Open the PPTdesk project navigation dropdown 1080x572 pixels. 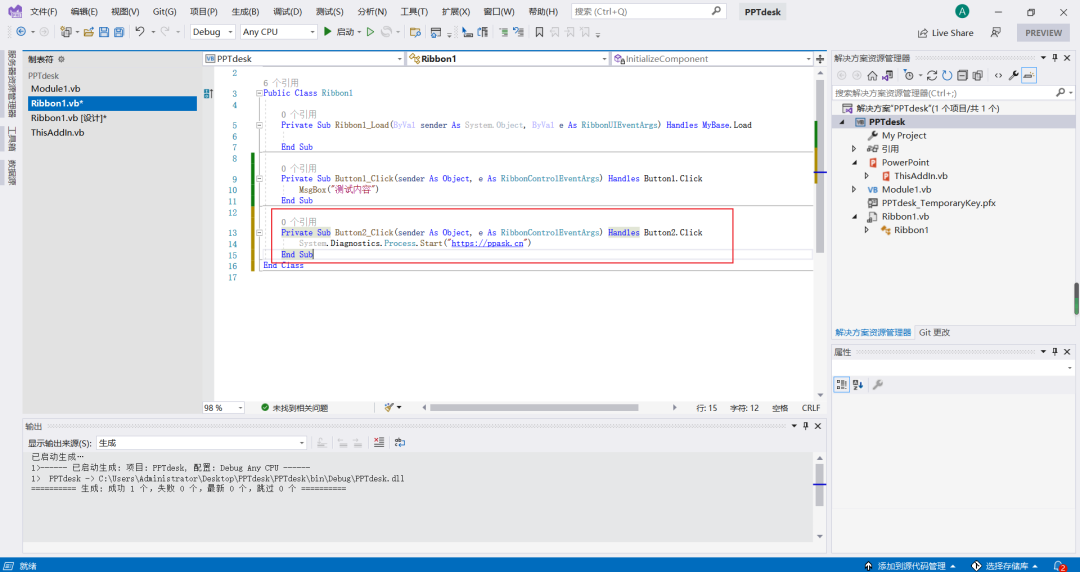304,59
